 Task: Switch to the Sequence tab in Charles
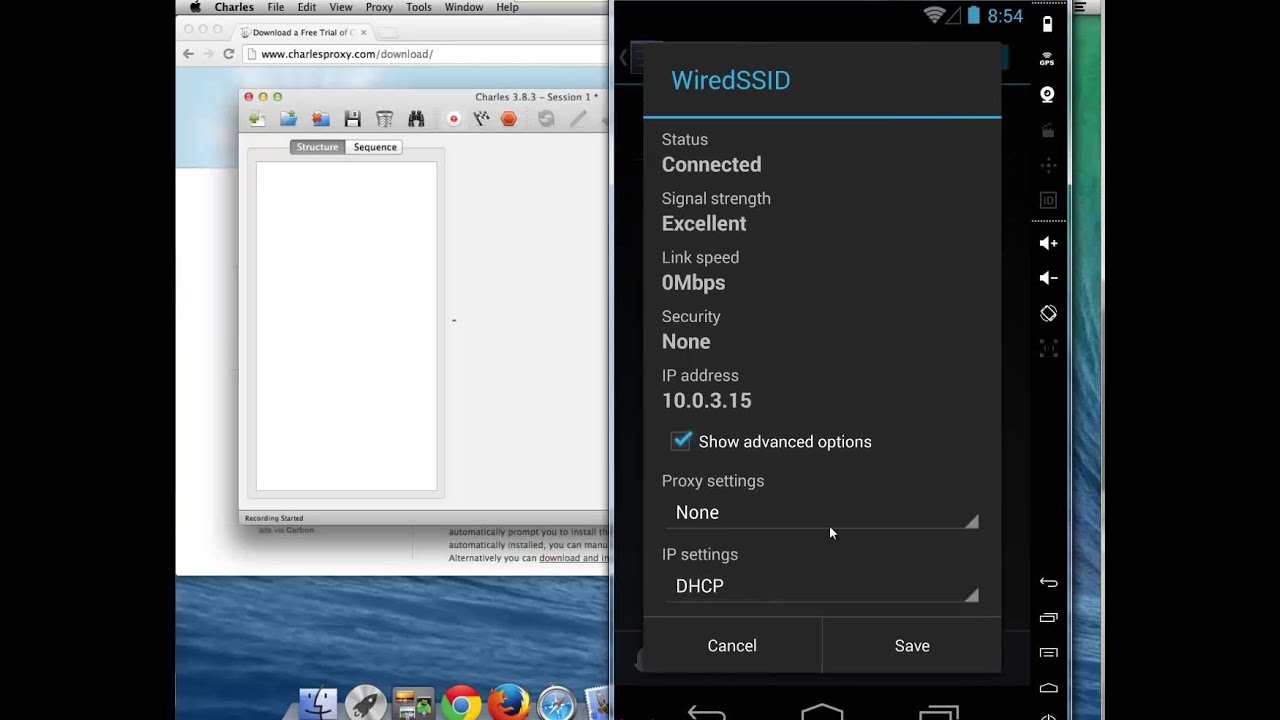[x=375, y=147]
